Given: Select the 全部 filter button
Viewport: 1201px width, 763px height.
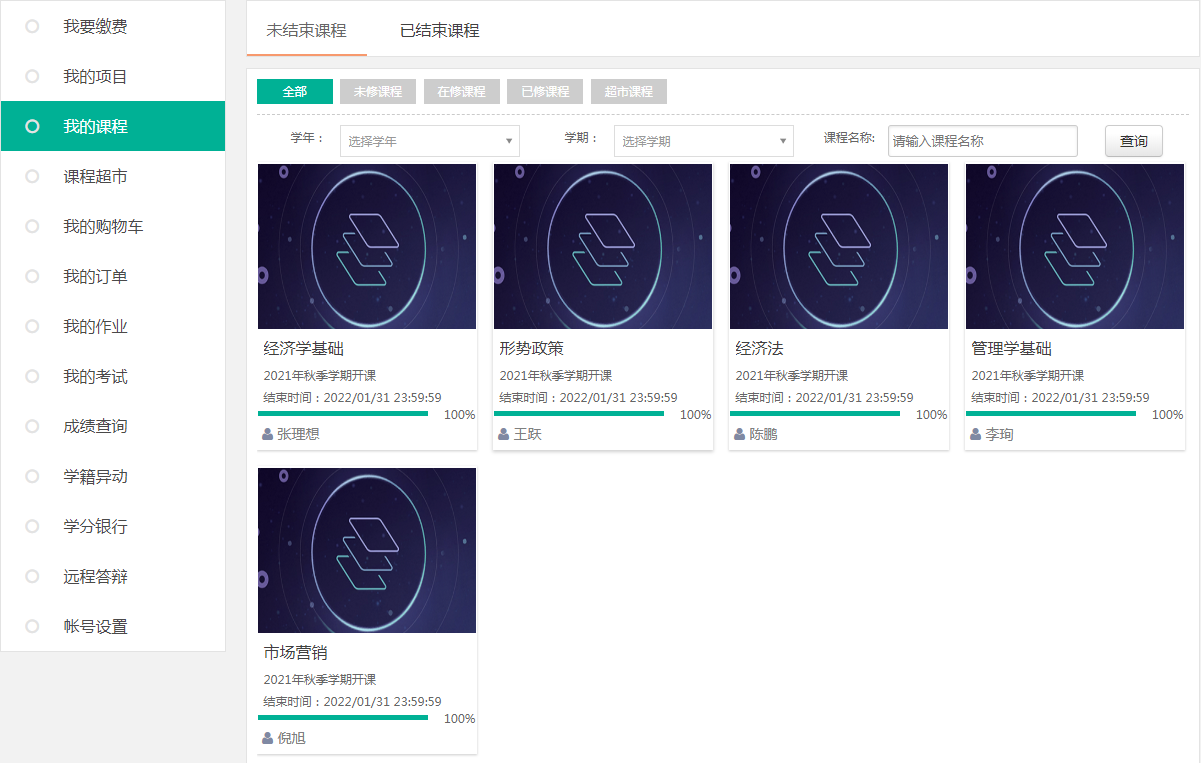Looking at the screenshot, I should (x=295, y=91).
